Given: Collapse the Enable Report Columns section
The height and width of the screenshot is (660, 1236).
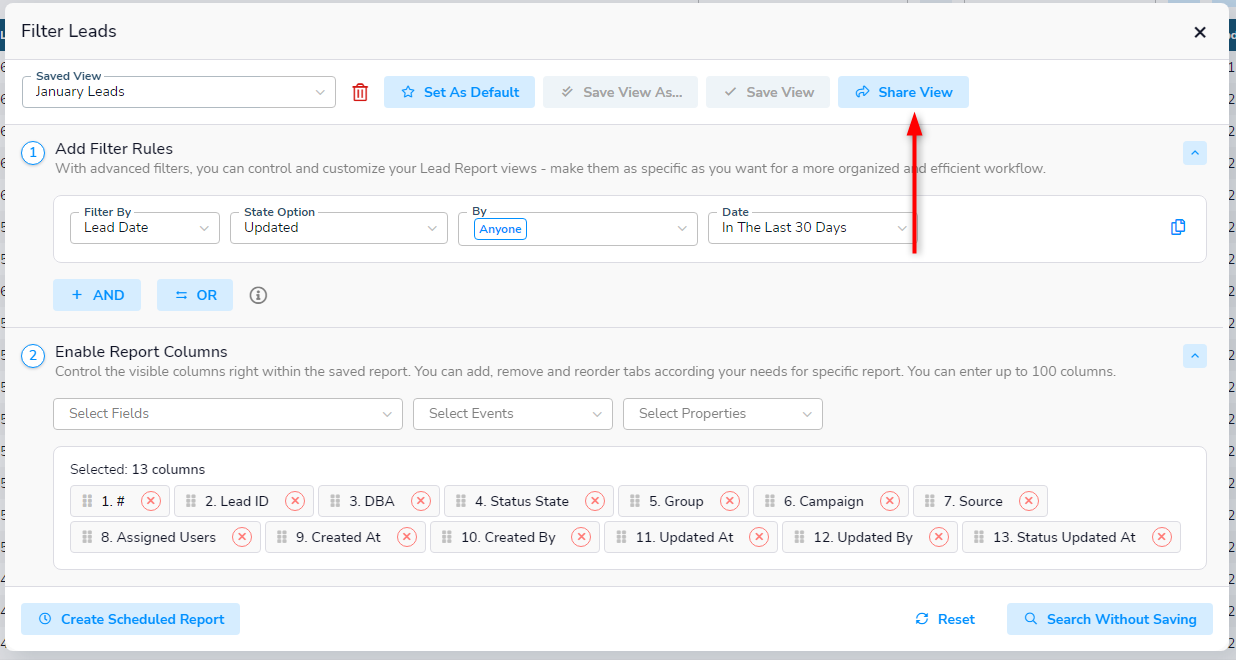Looking at the screenshot, I should (1194, 356).
